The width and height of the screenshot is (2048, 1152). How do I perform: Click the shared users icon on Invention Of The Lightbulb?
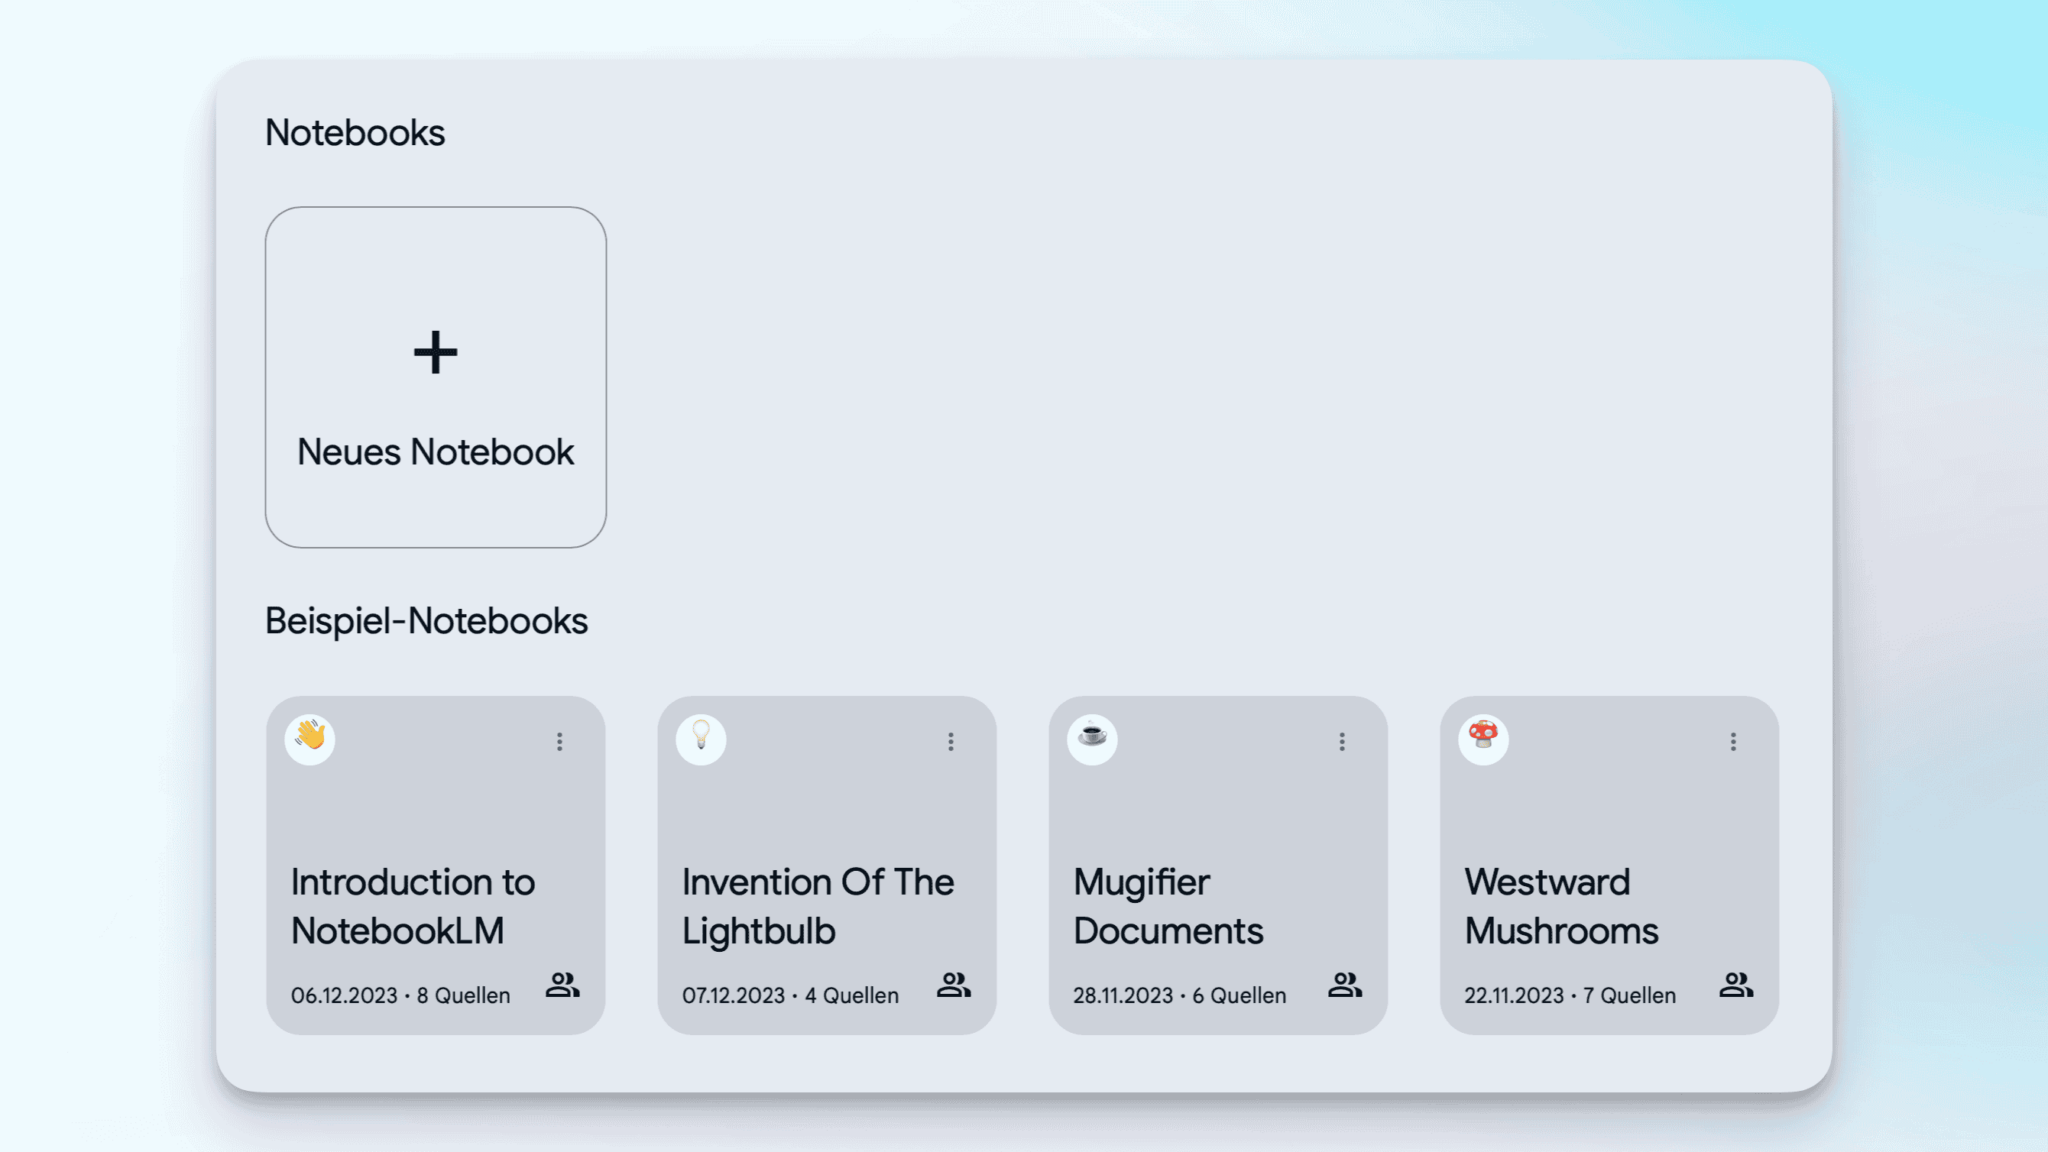(953, 985)
